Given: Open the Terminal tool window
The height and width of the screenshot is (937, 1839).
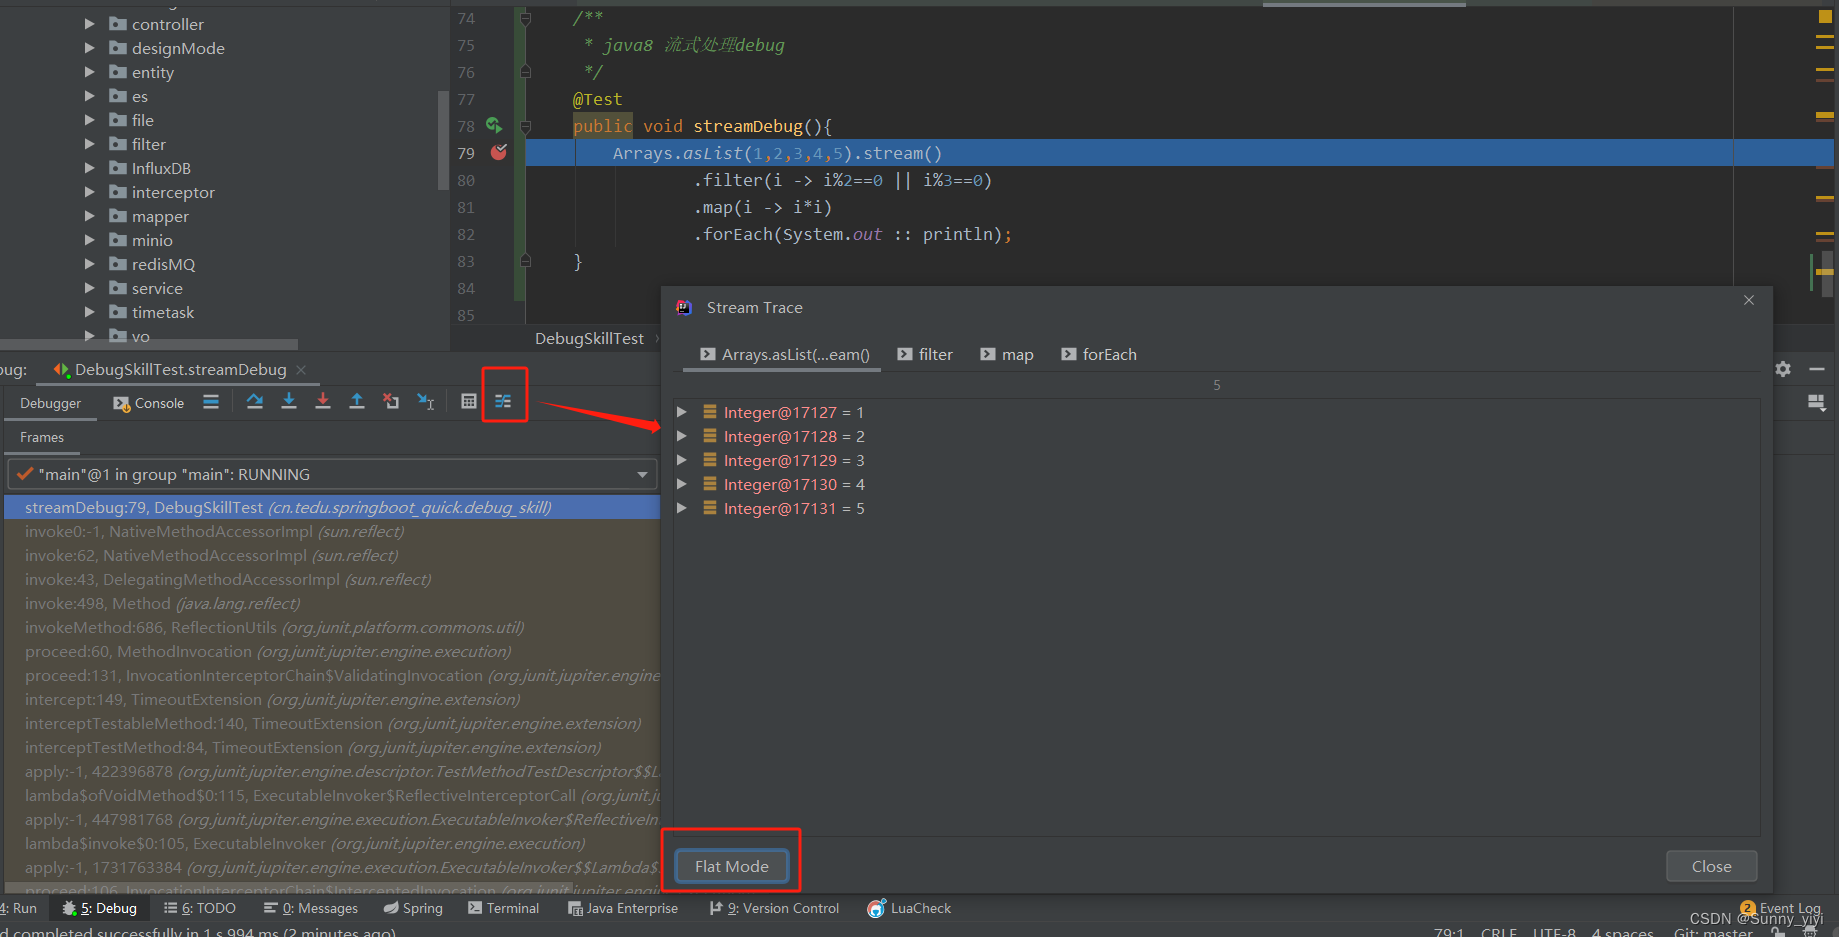Looking at the screenshot, I should click(x=503, y=908).
